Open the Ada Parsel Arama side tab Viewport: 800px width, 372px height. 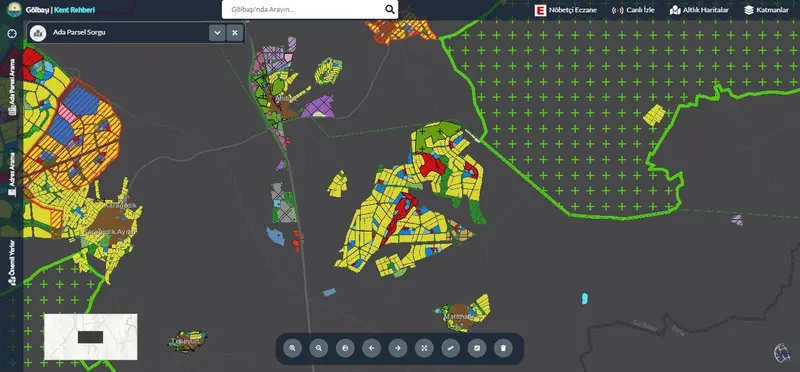pyautogui.click(x=12, y=87)
